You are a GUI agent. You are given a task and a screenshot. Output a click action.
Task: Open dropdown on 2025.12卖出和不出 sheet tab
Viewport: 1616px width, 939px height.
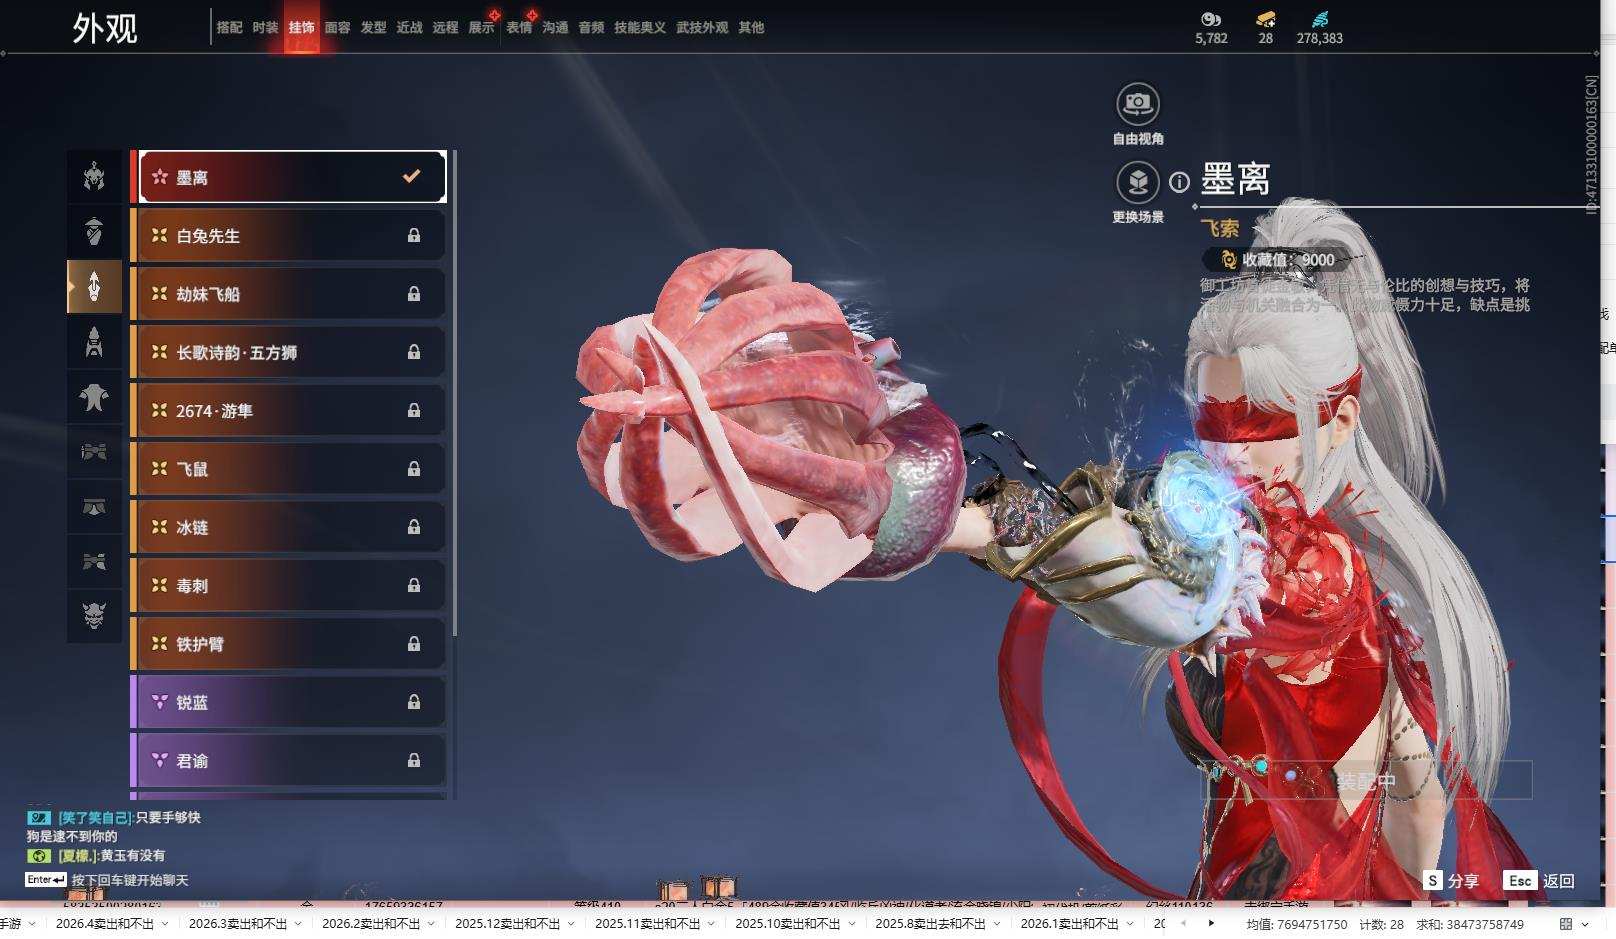pyautogui.click(x=569, y=924)
